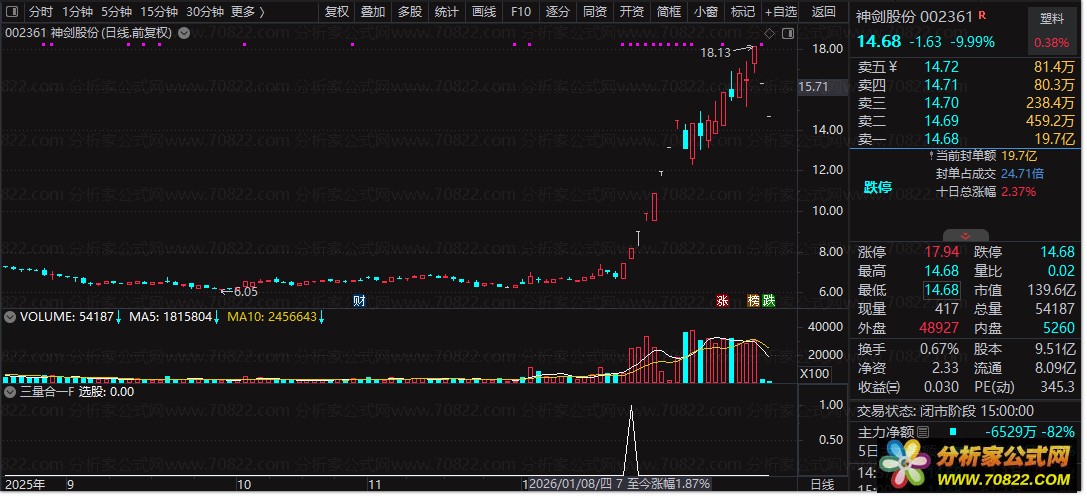Switch to the 5分钟 period tab

pyautogui.click(x=116, y=12)
